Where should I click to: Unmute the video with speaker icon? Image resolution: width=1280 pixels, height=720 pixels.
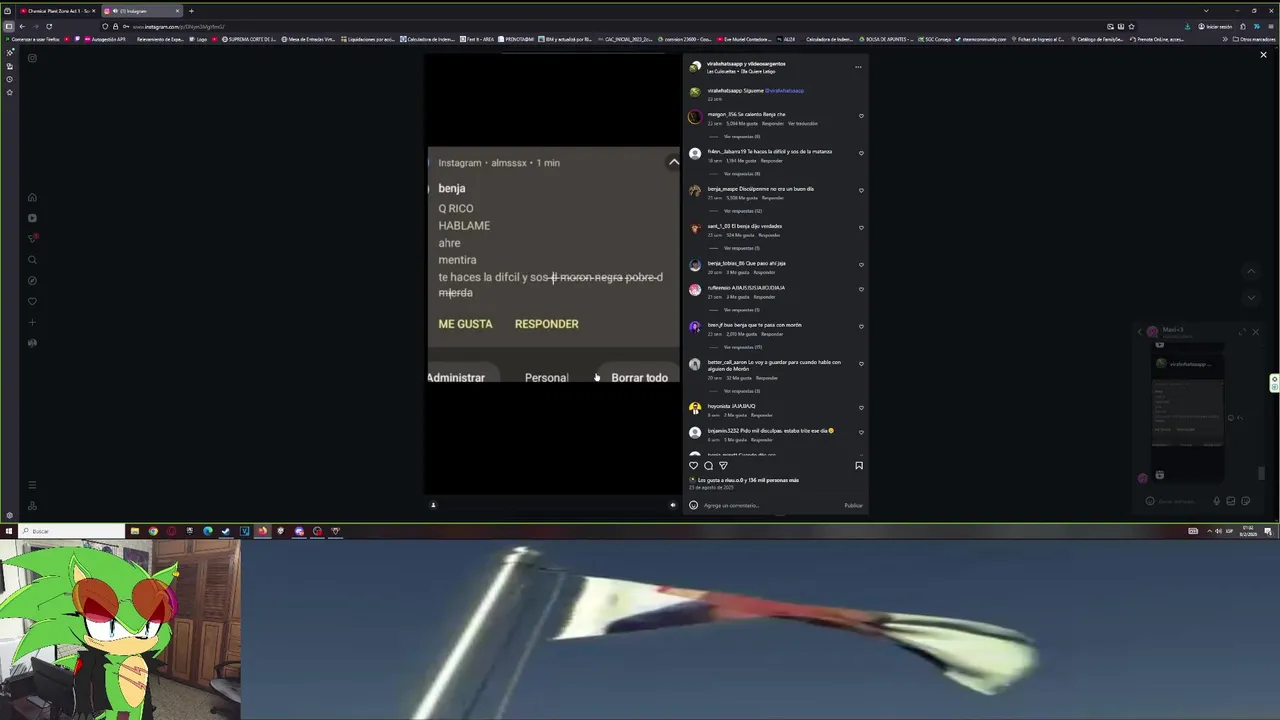pyautogui.click(x=672, y=505)
